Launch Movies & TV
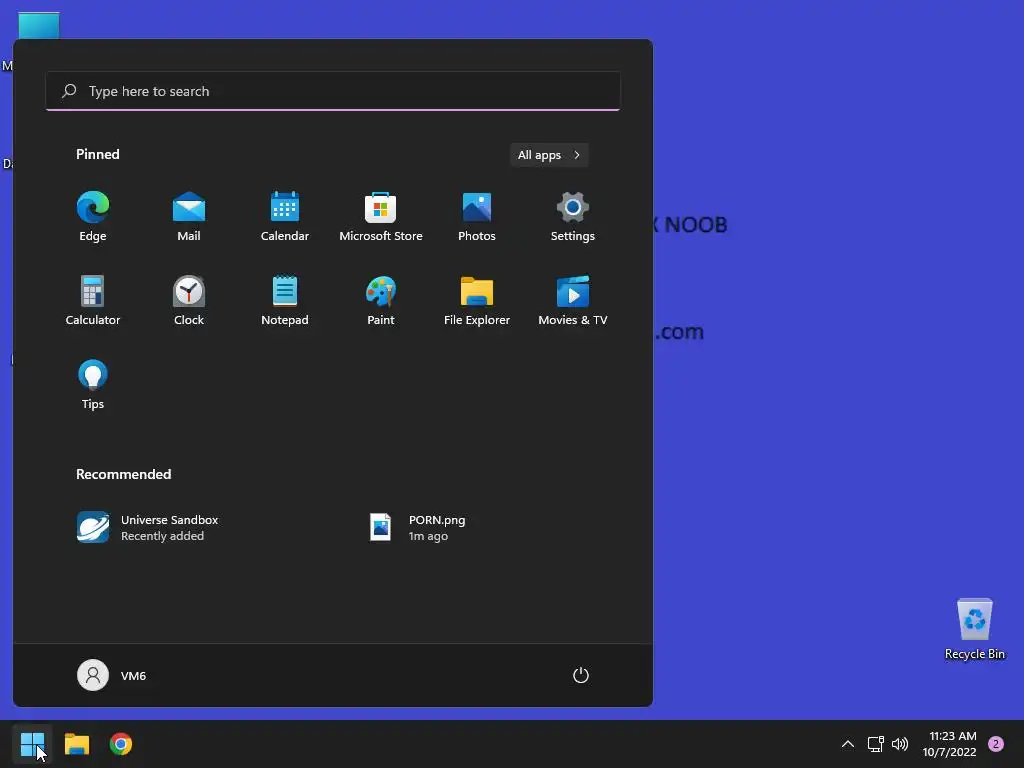This screenshot has width=1024, height=768. (573, 300)
